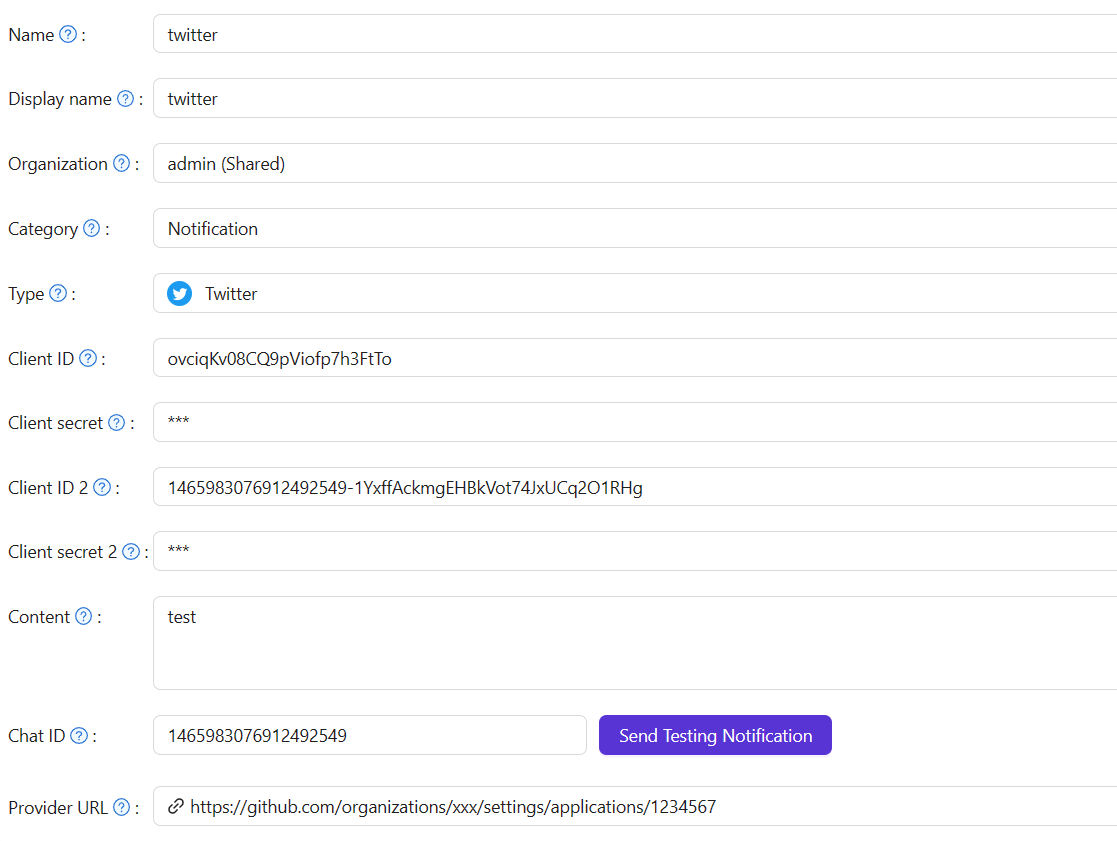Click the Display name help icon

point(125,98)
